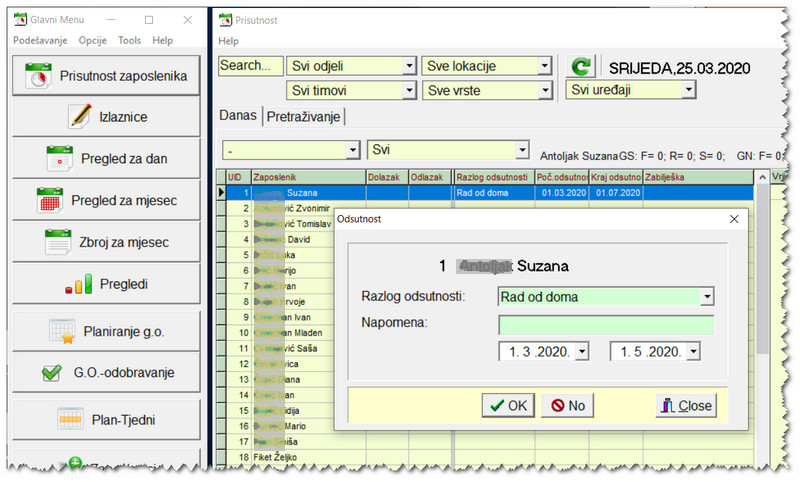The image size is (800, 482).
Task: Click the UID column header
Action: click(x=239, y=177)
